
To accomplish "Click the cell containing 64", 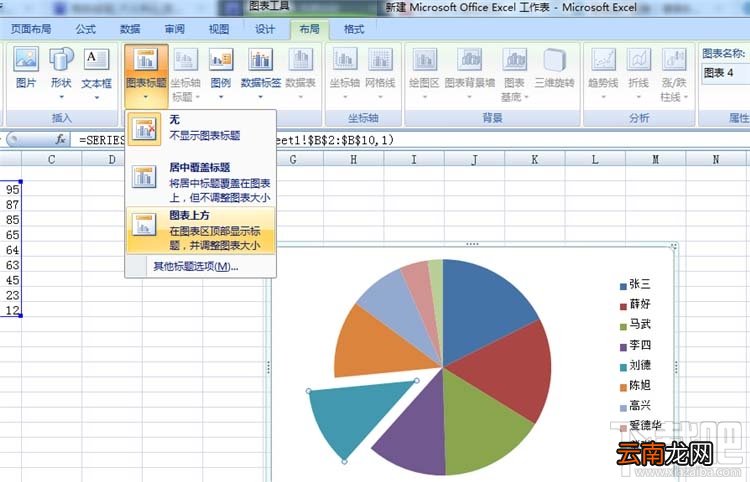I will (11, 250).
